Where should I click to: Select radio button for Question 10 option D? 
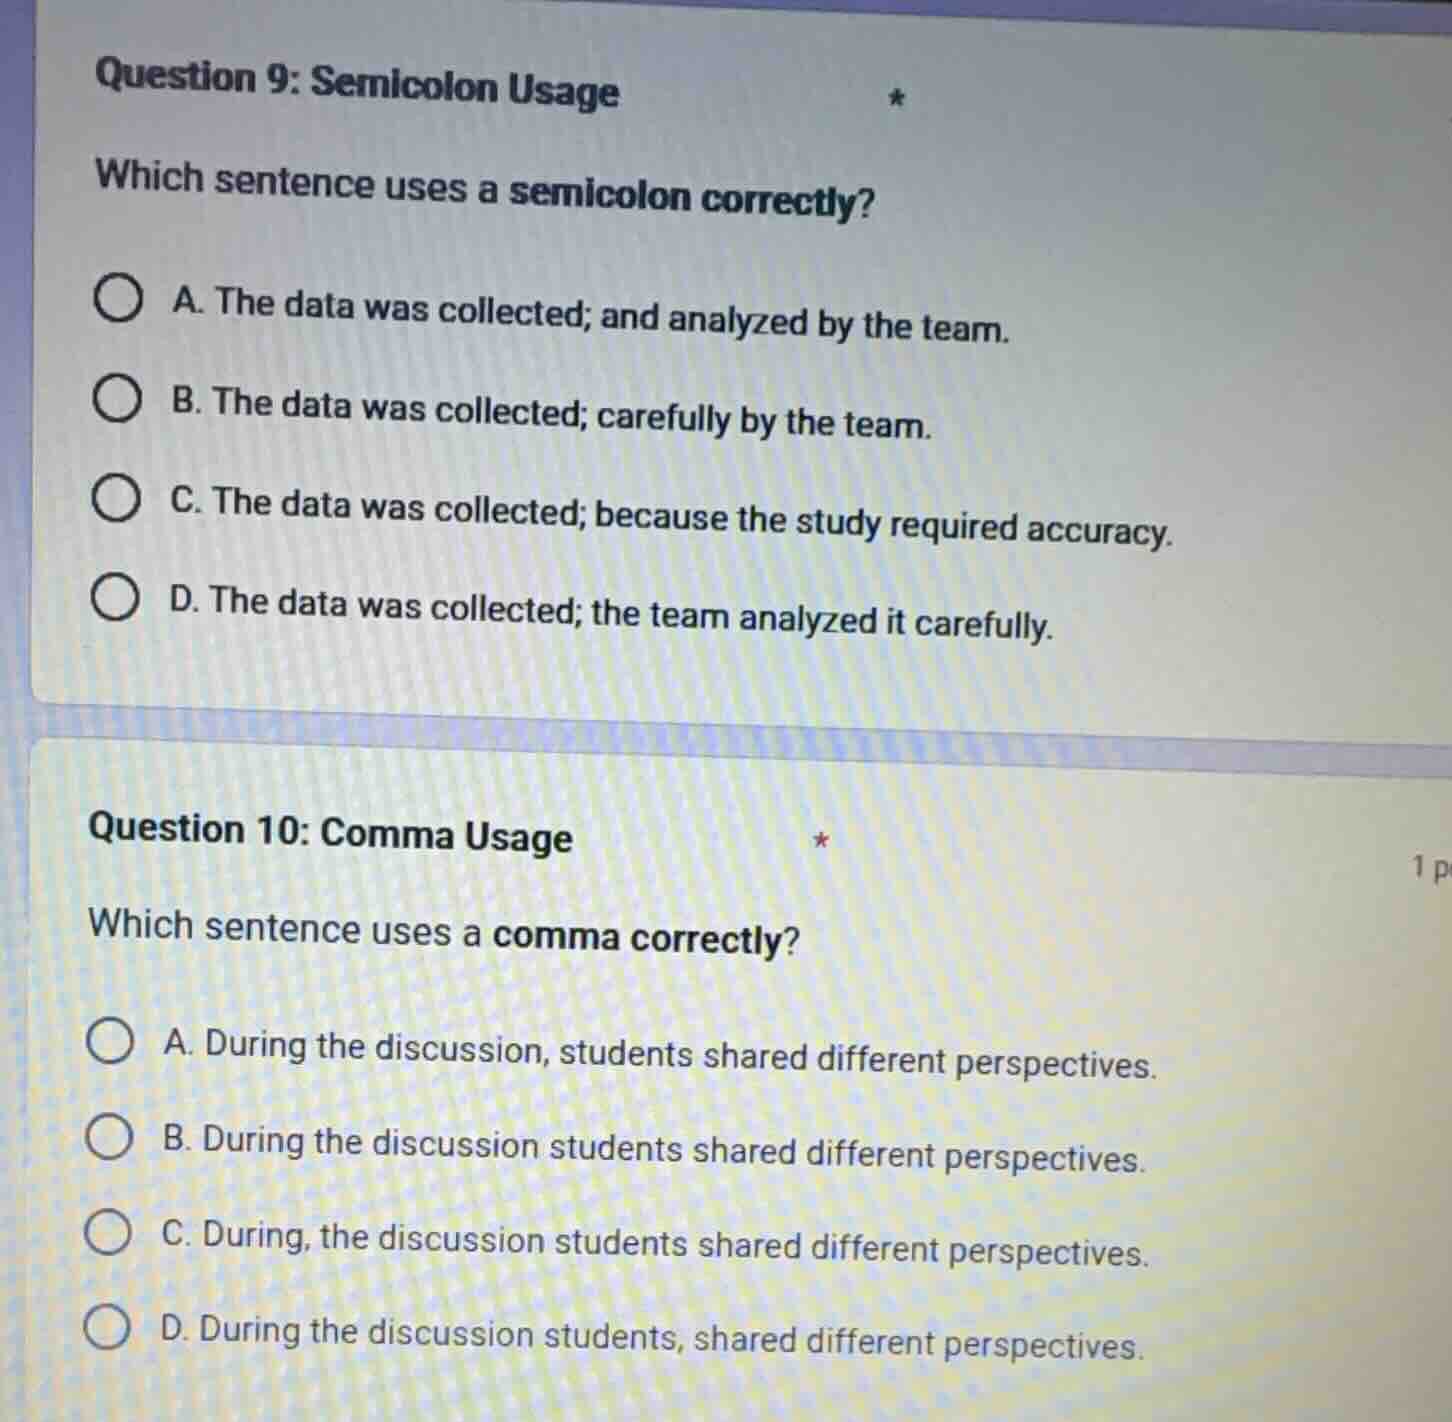pos(106,1330)
